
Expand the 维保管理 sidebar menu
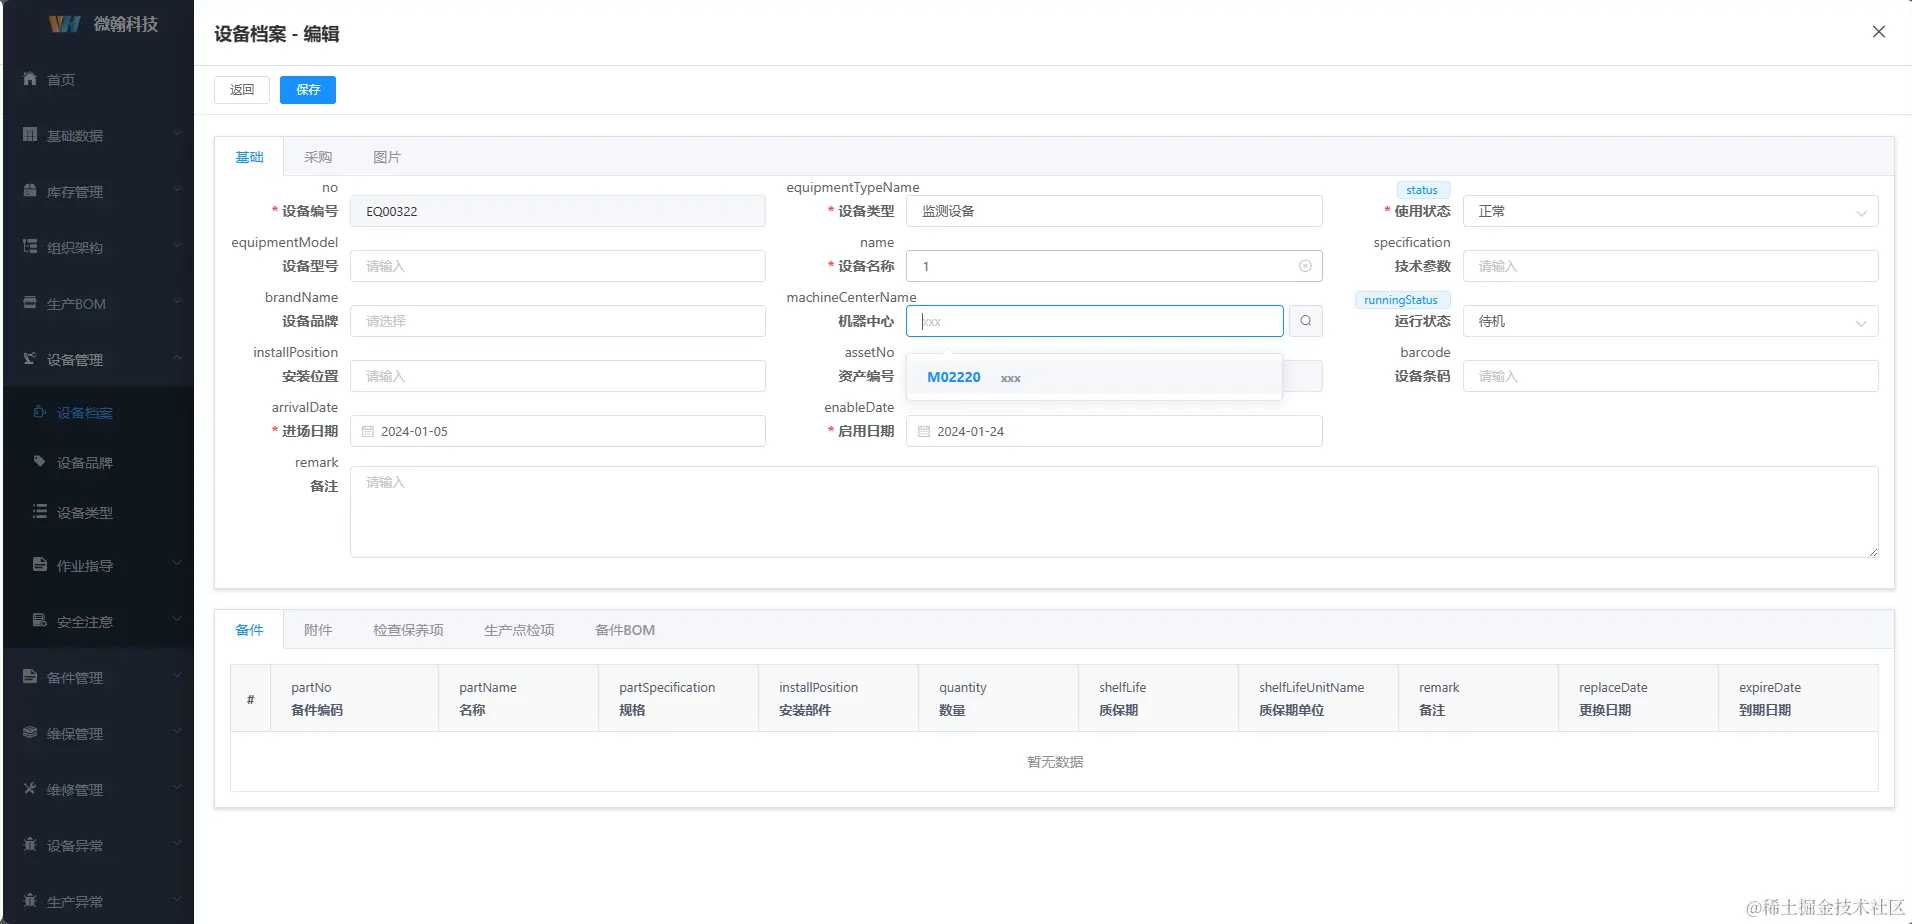[177, 731]
